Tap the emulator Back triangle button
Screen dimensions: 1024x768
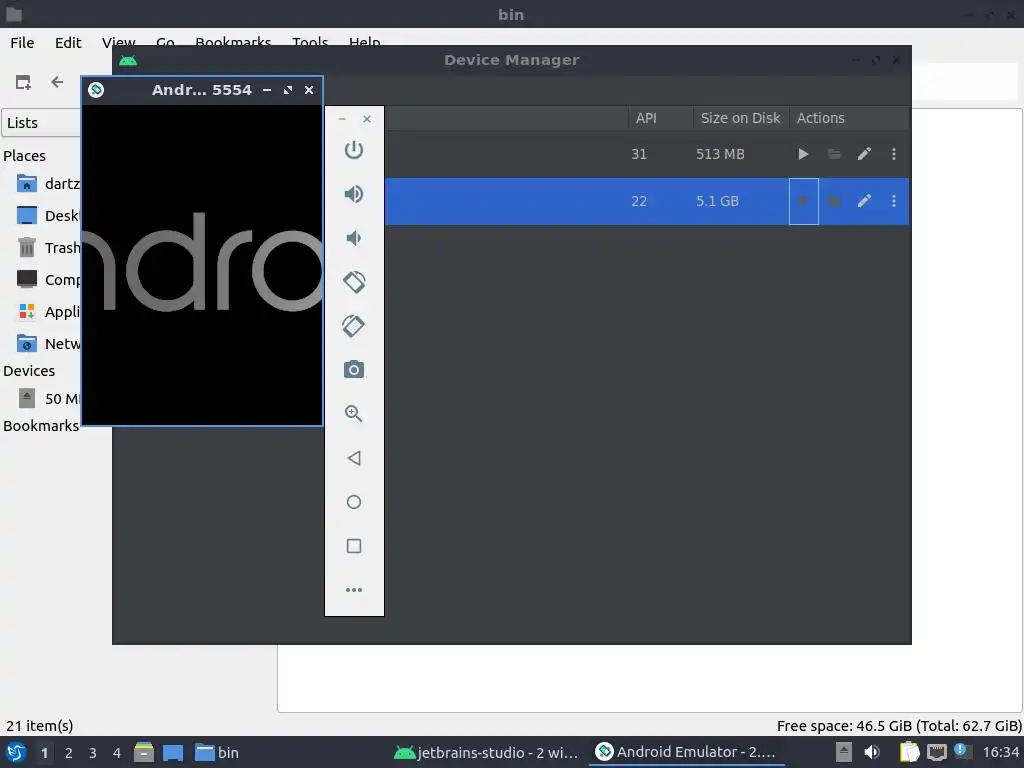click(x=353, y=458)
